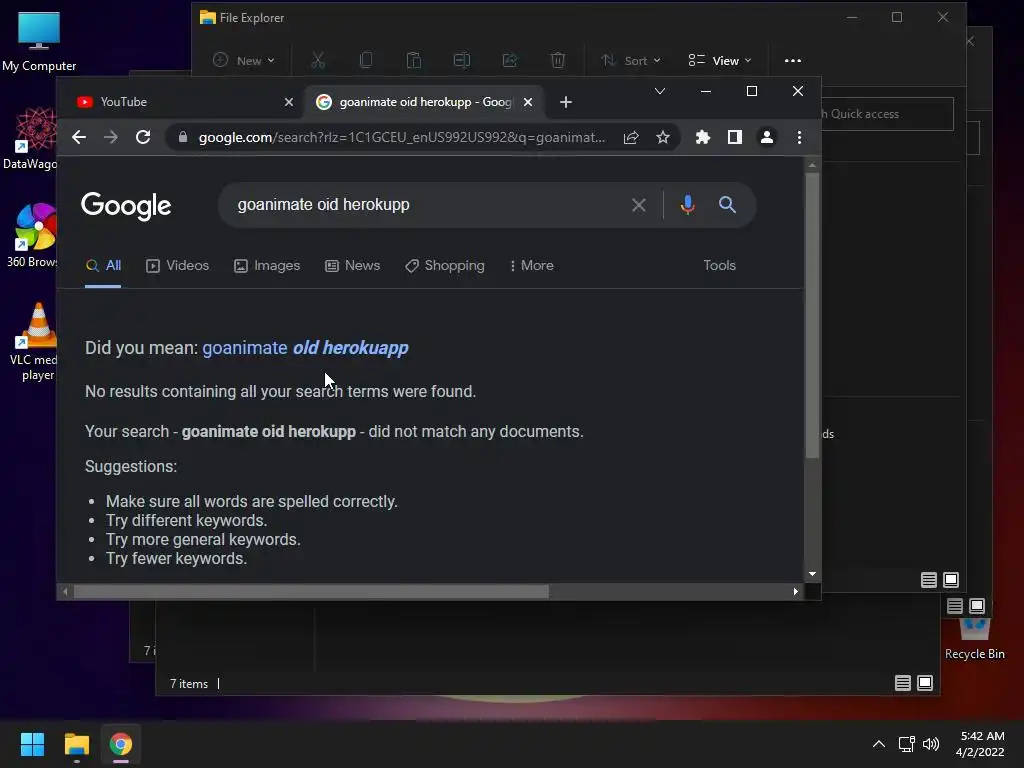The width and height of the screenshot is (1024, 768).
Task: Open Chrome extensions puzzle icon
Action: 703,137
